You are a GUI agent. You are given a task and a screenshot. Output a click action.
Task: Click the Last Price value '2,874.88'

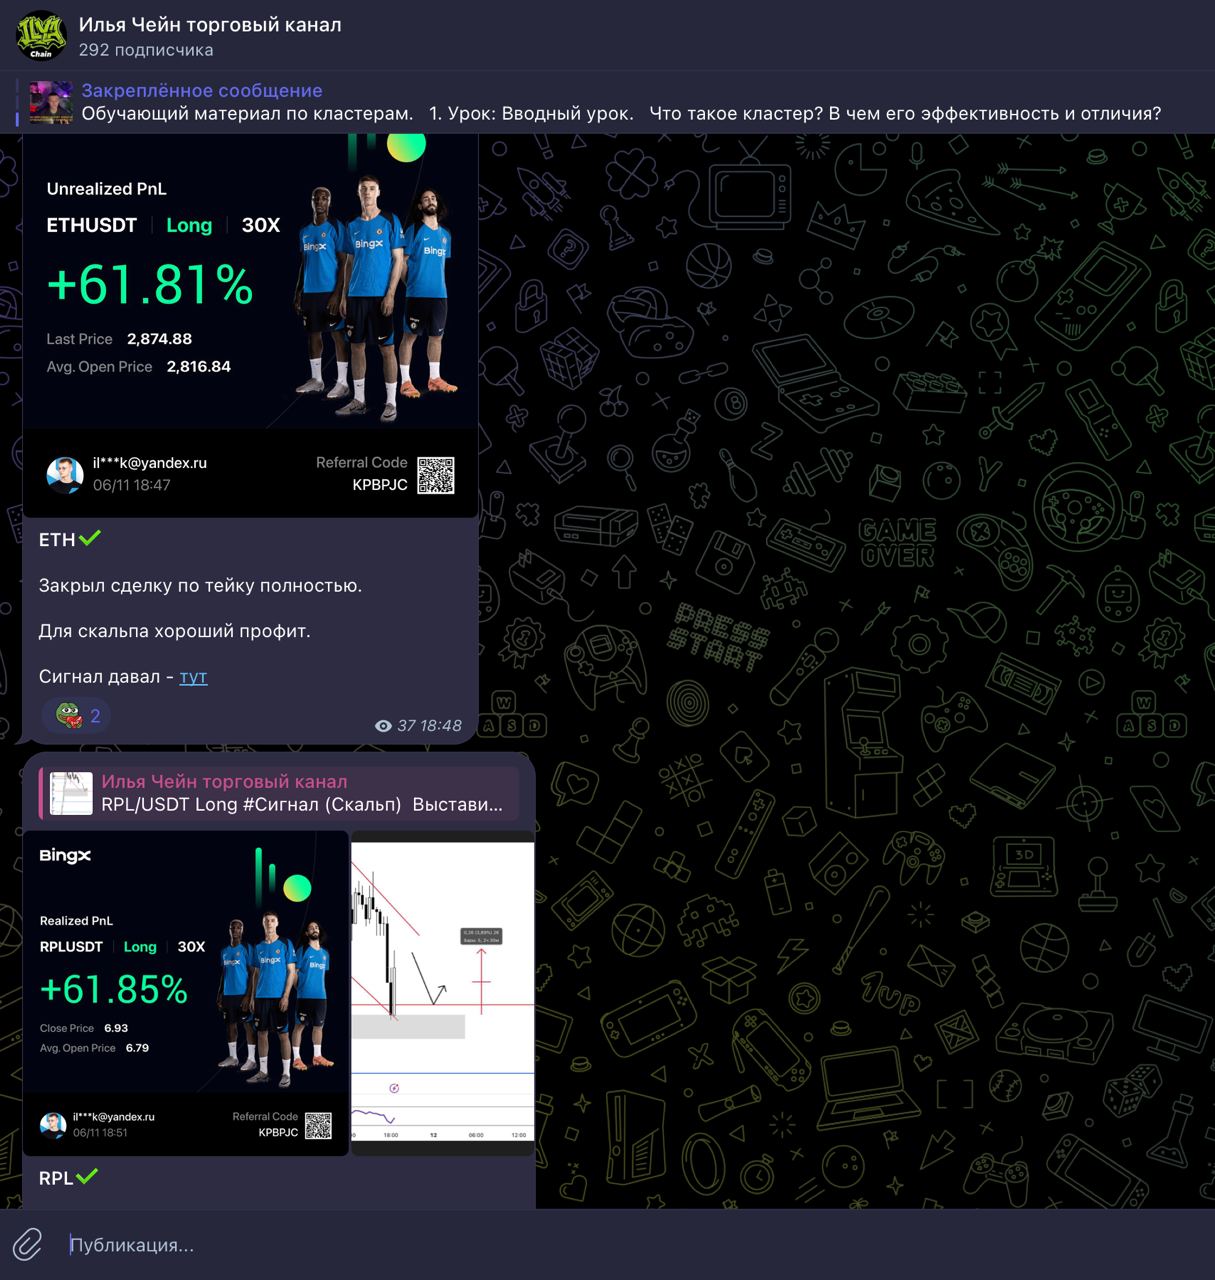159,339
